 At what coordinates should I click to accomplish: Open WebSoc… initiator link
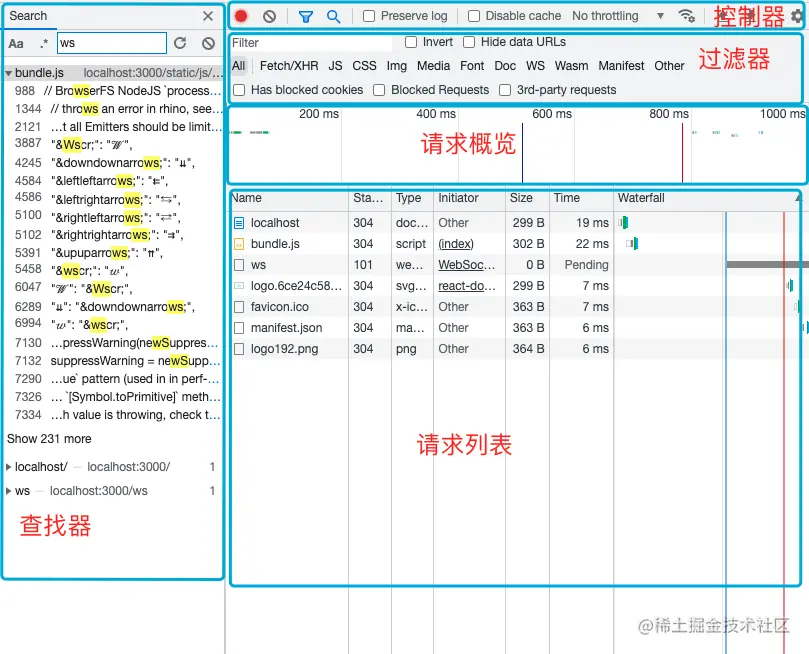pos(466,265)
